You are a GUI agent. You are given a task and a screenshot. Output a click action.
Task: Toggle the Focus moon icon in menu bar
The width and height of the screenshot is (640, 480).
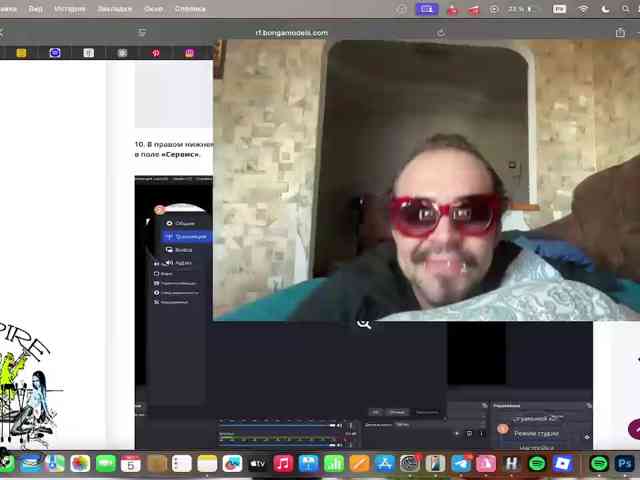click(x=606, y=9)
